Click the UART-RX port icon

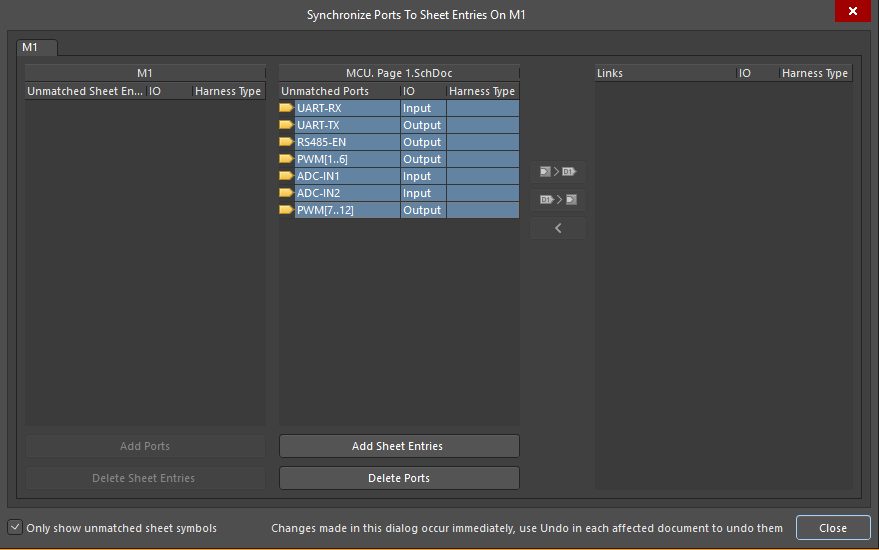pyautogui.click(x=286, y=108)
